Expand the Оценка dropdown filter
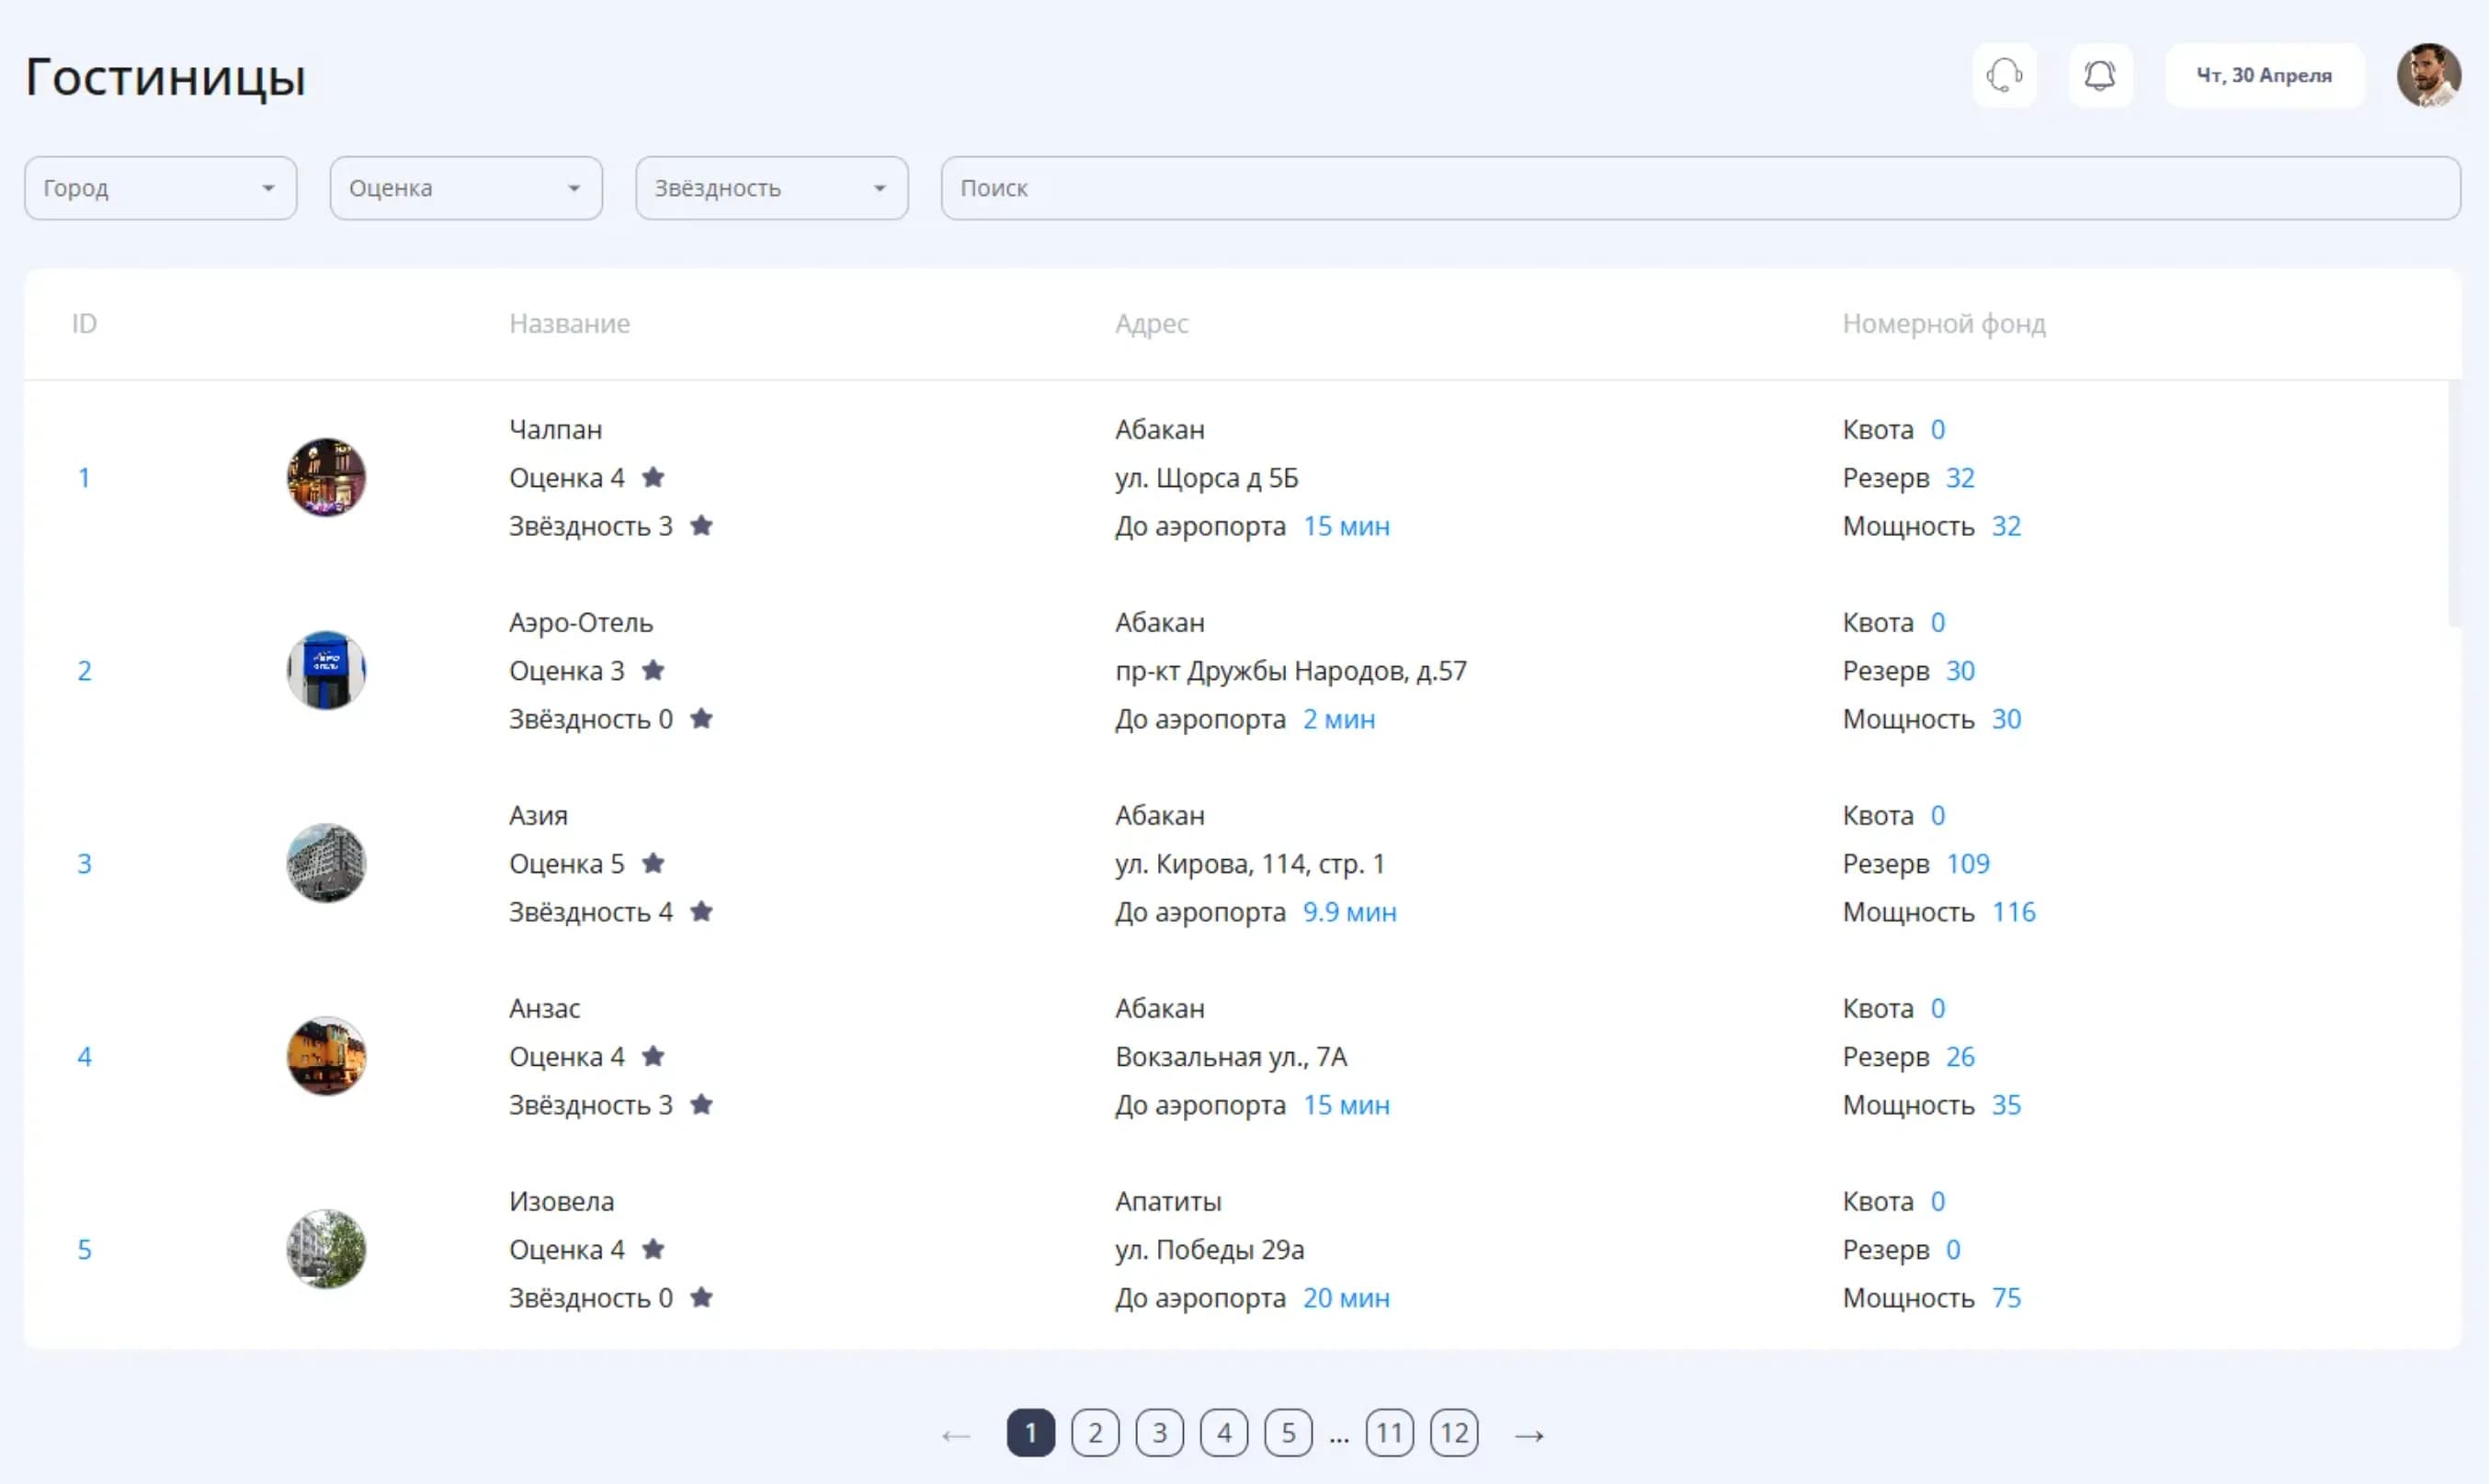The height and width of the screenshot is (1484, 2489). pos(466,188)
